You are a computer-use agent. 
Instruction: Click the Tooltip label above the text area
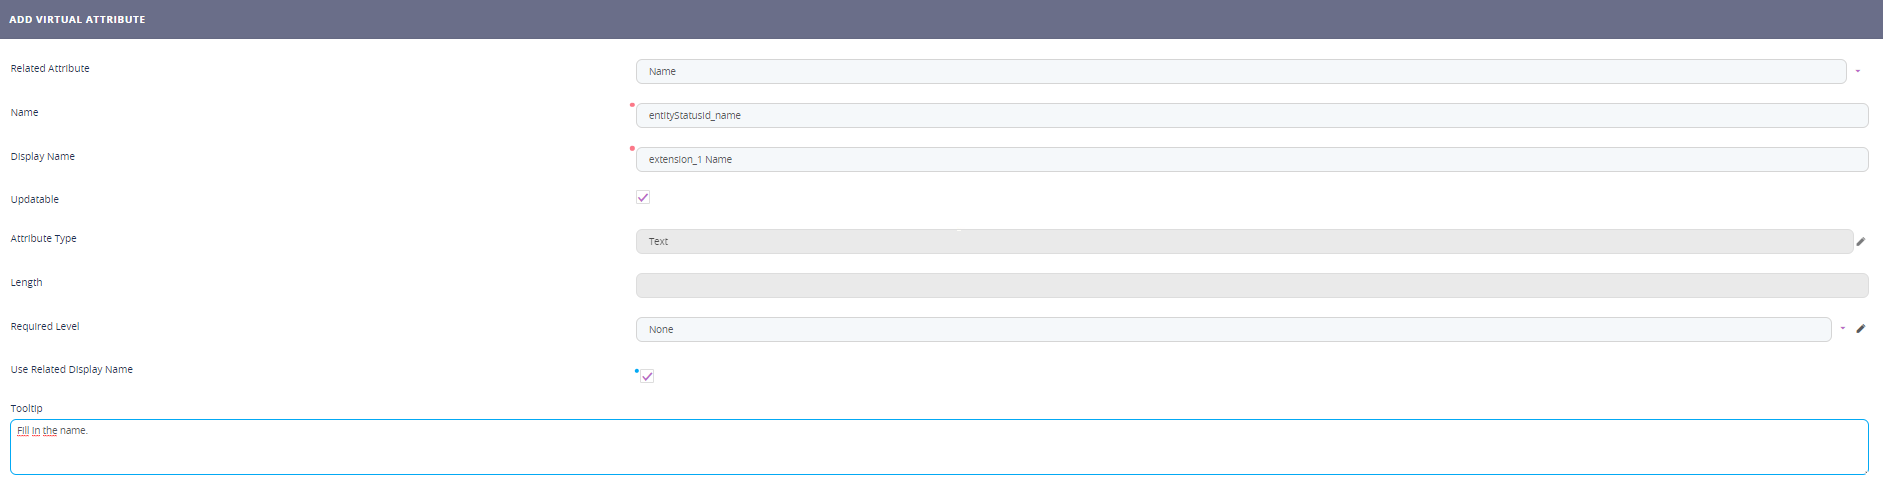[27, 409]
